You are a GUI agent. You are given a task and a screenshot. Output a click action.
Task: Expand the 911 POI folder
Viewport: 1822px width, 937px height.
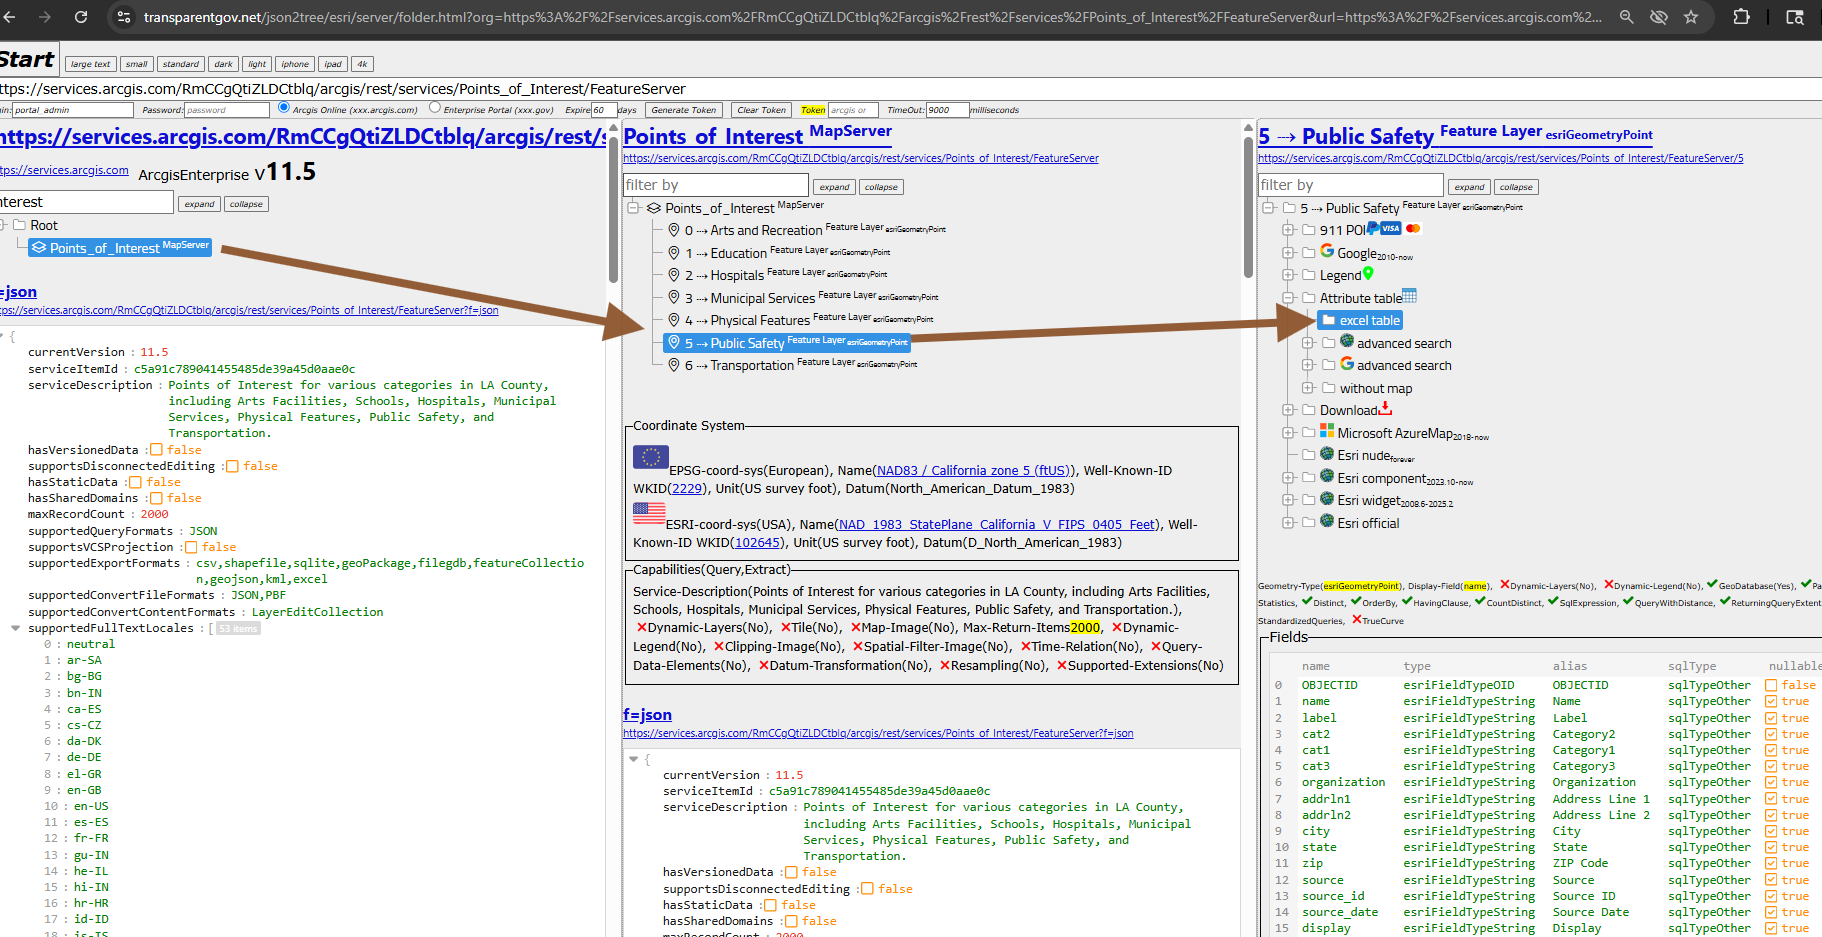click(x=1289, y=230)
